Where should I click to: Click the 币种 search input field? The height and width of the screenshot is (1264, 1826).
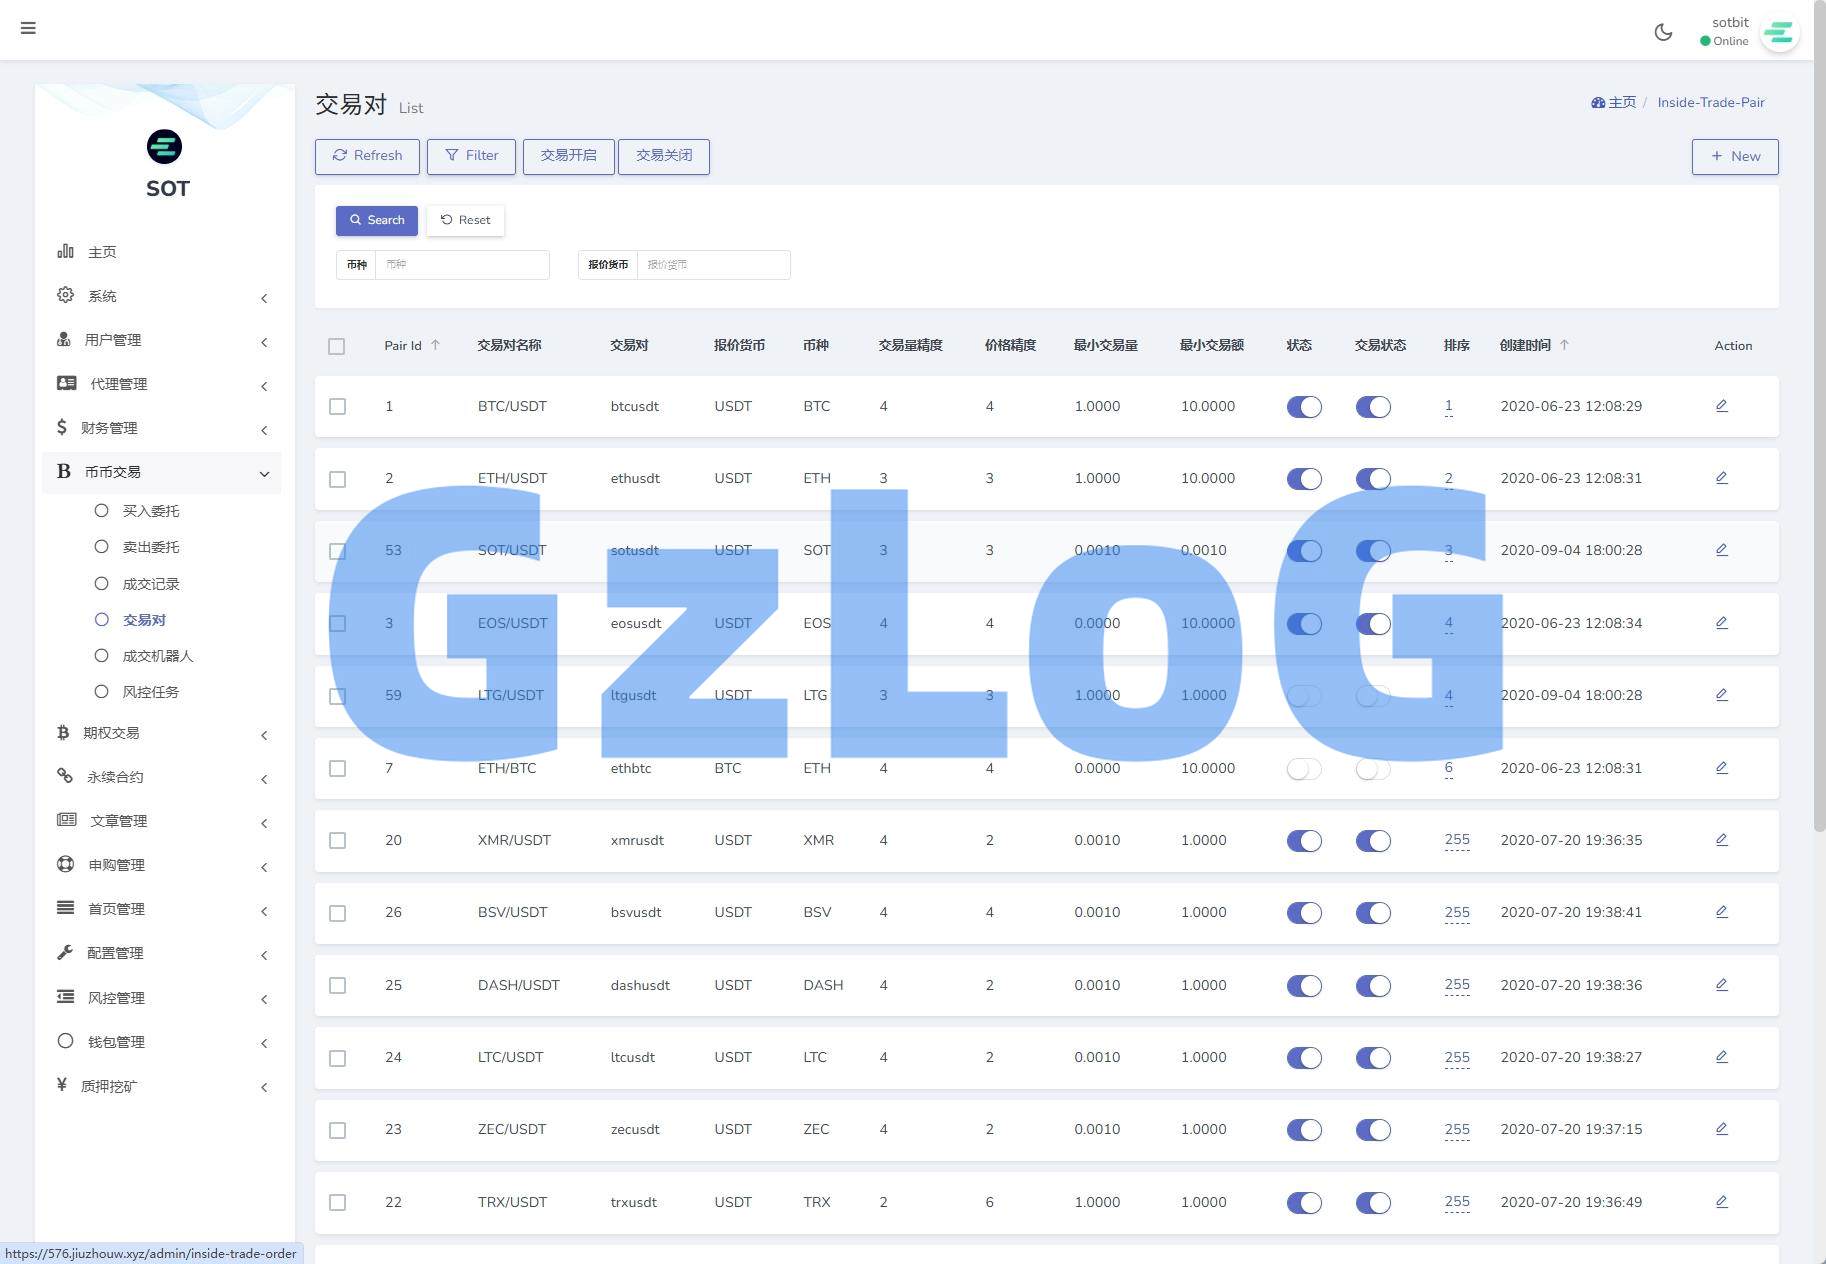461,265
